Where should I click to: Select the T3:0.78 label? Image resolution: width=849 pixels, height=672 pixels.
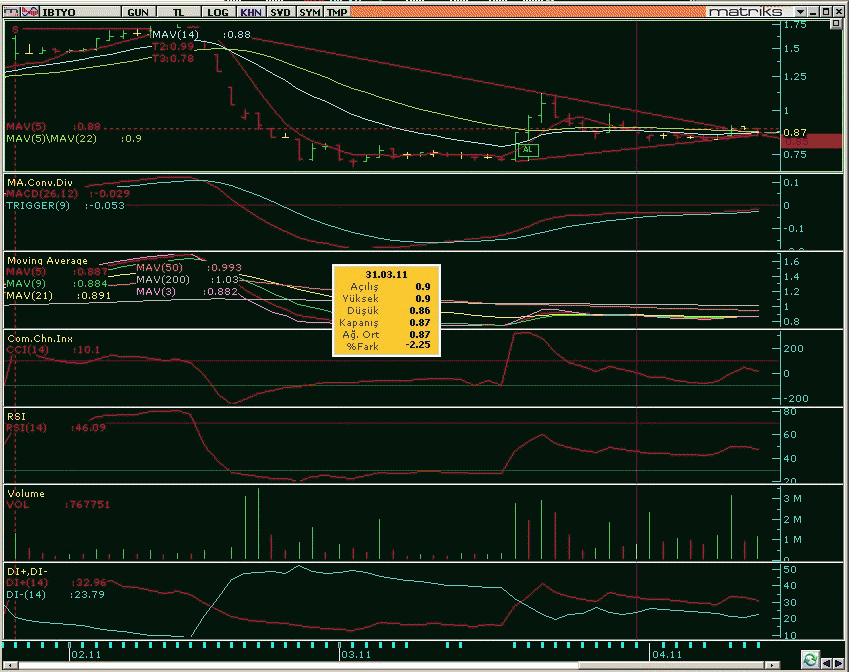point(173,58)
